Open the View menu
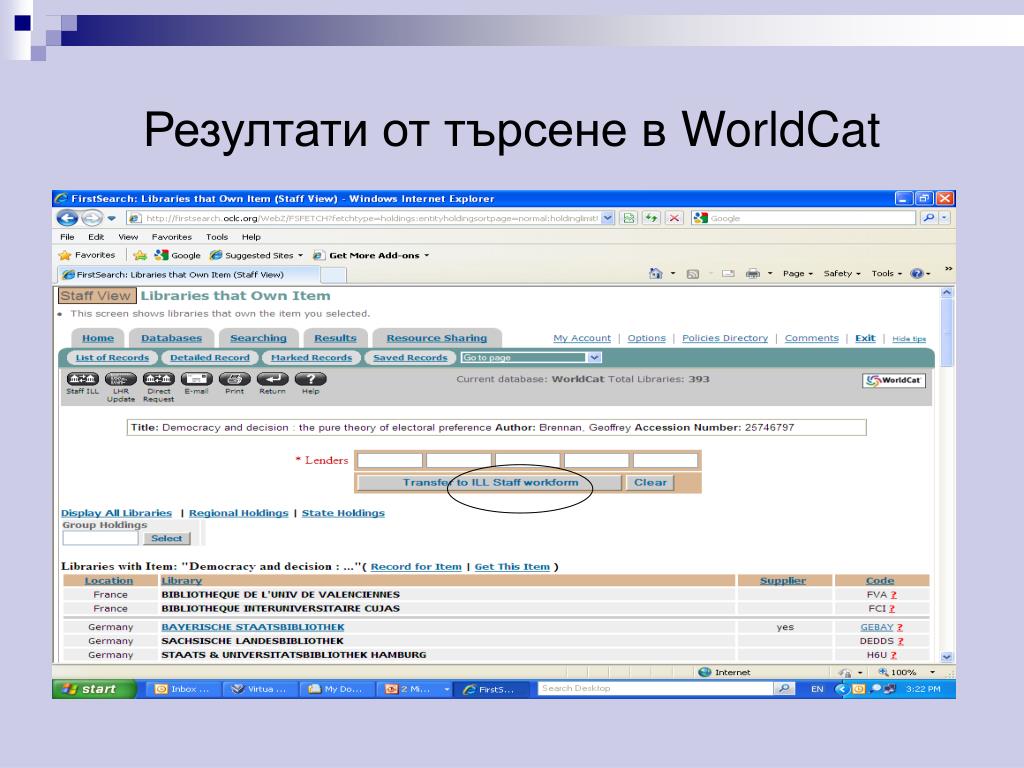1024x768 pixels. [128, 237]
